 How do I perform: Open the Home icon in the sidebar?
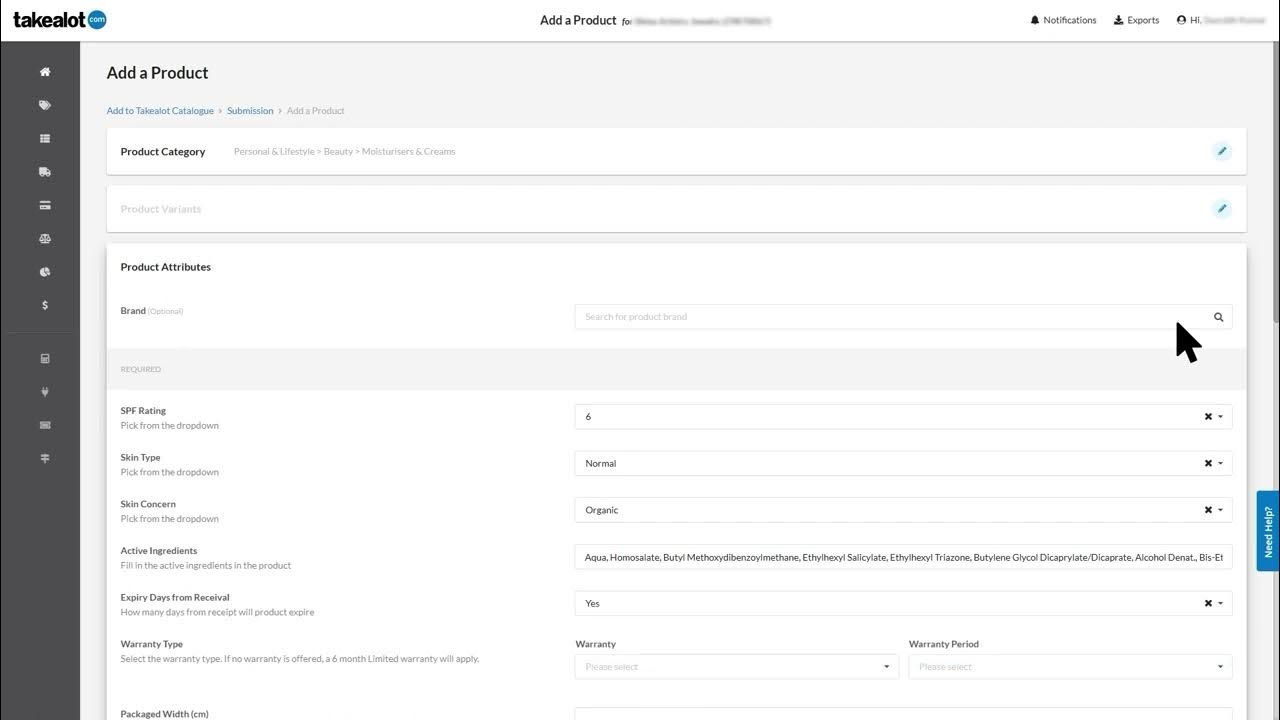tap(45, 72)
